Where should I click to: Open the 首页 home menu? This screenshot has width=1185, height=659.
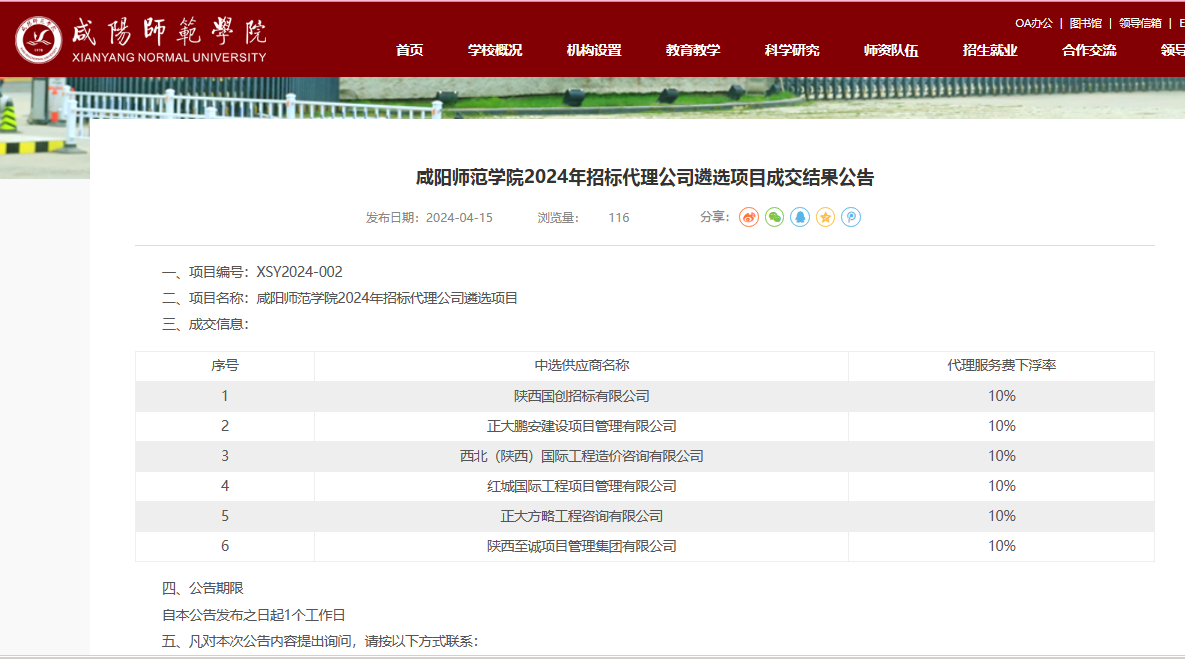click(x=409, y=50)
